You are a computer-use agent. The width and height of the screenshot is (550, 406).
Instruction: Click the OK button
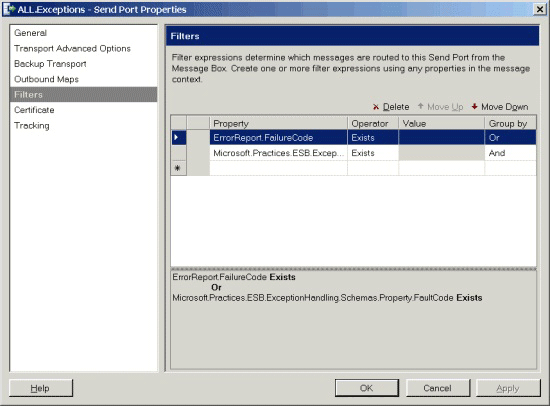pos(367,388)
